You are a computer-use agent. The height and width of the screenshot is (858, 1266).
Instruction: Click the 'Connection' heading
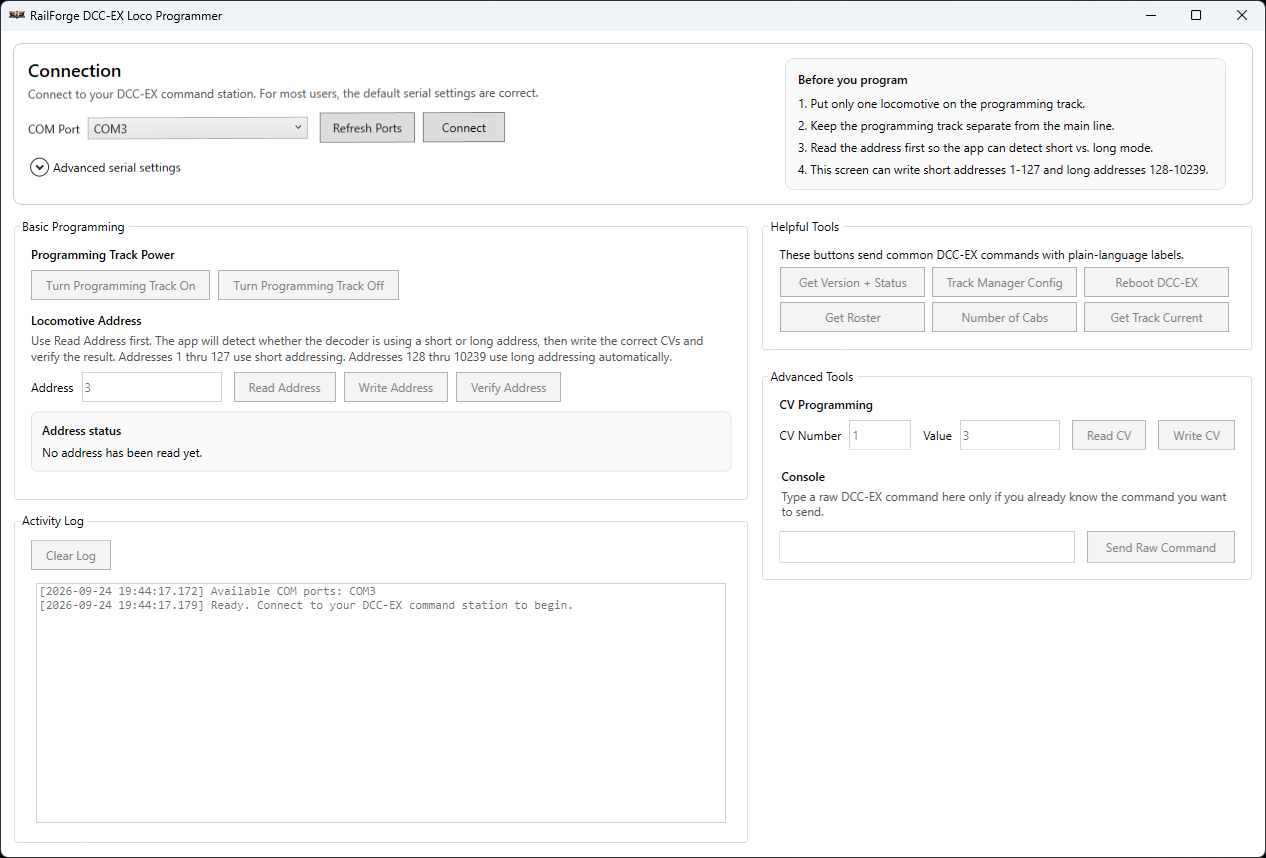click(75, 71)
